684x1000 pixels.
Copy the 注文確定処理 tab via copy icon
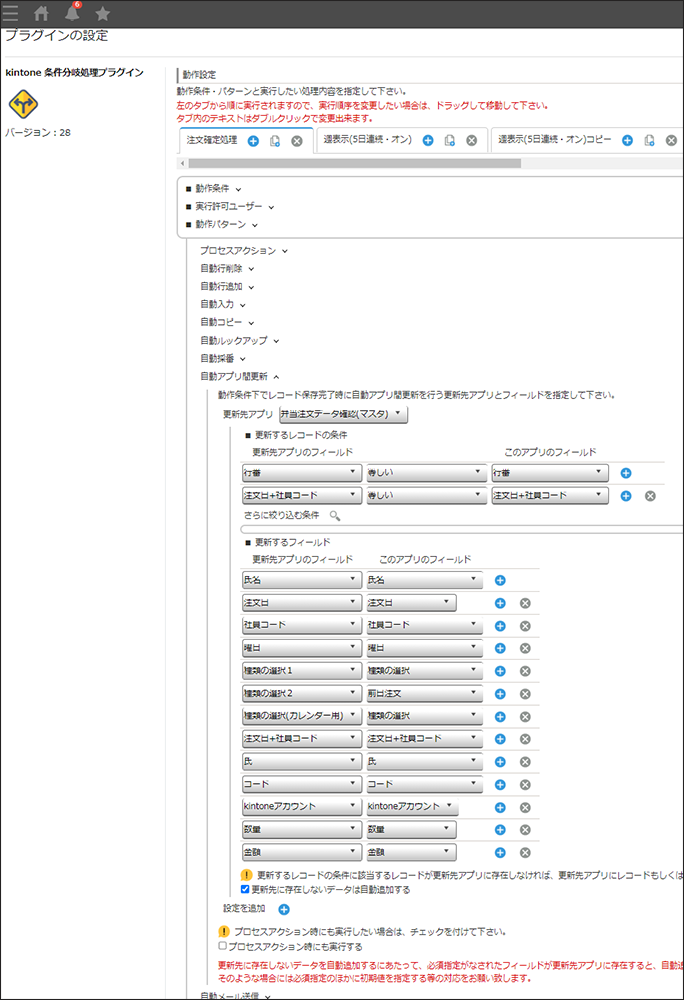[x=275, y=141]
